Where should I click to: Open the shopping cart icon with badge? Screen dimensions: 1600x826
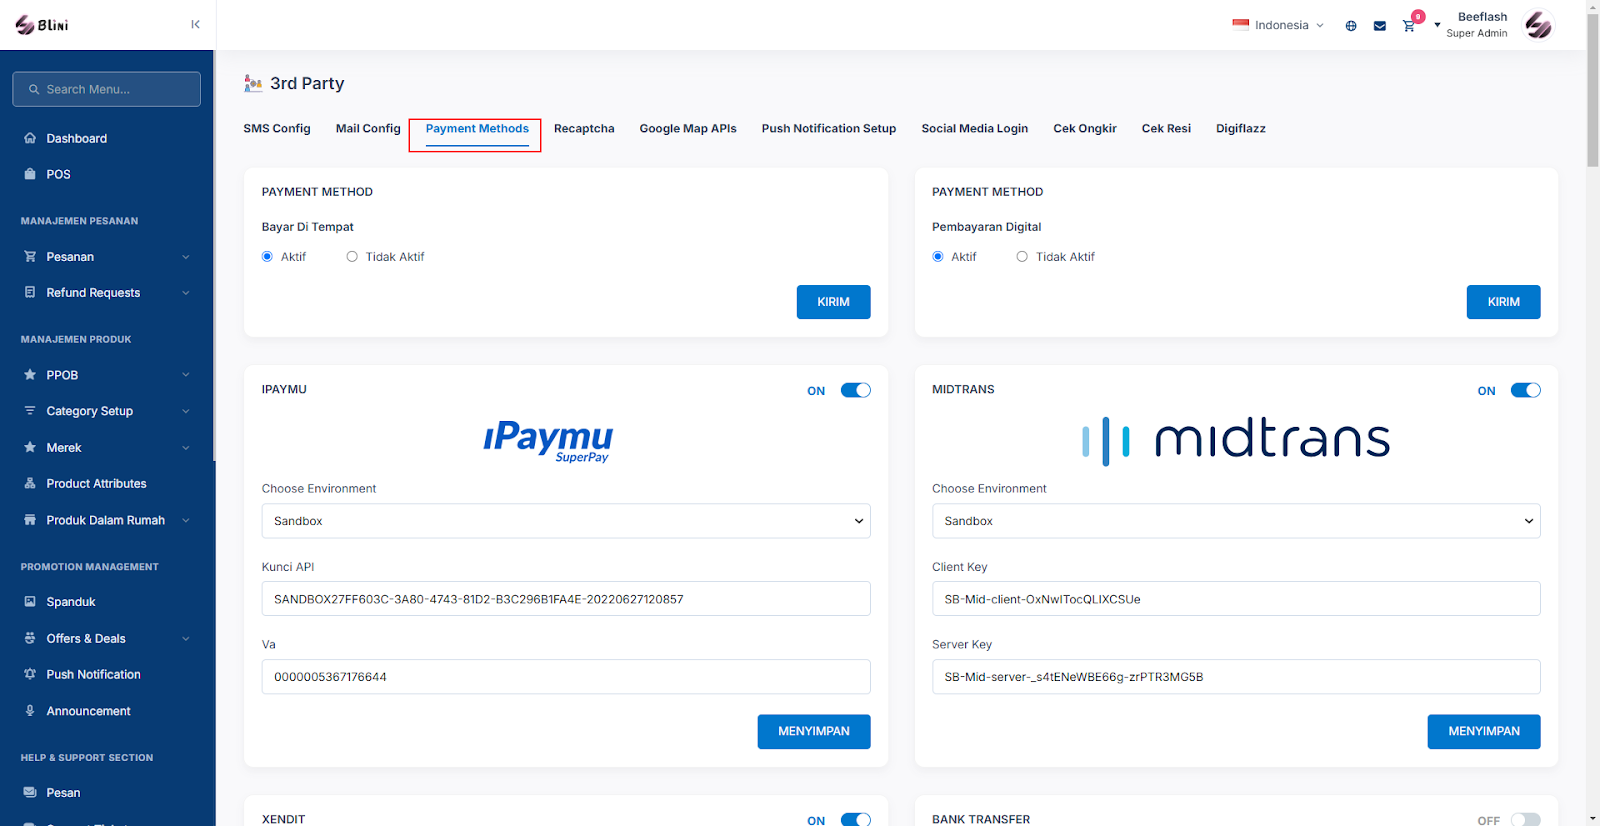[1409, 26]
